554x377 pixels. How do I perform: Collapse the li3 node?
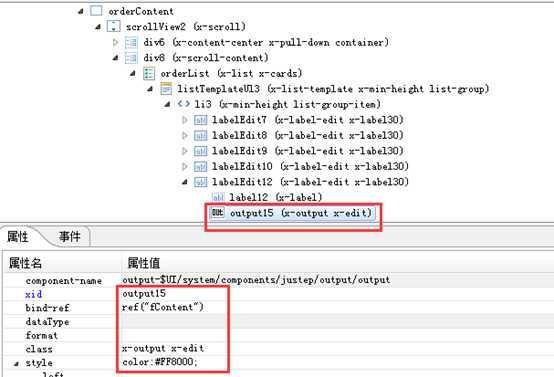point(167,105)
